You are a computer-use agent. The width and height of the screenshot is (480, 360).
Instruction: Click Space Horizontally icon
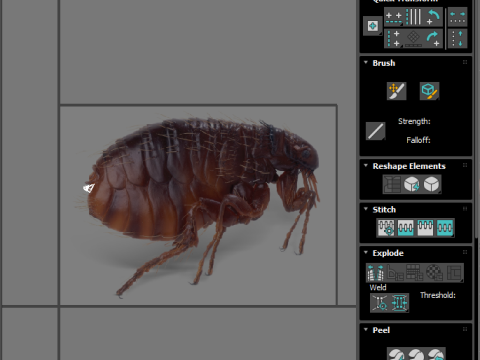pos(457,17)
